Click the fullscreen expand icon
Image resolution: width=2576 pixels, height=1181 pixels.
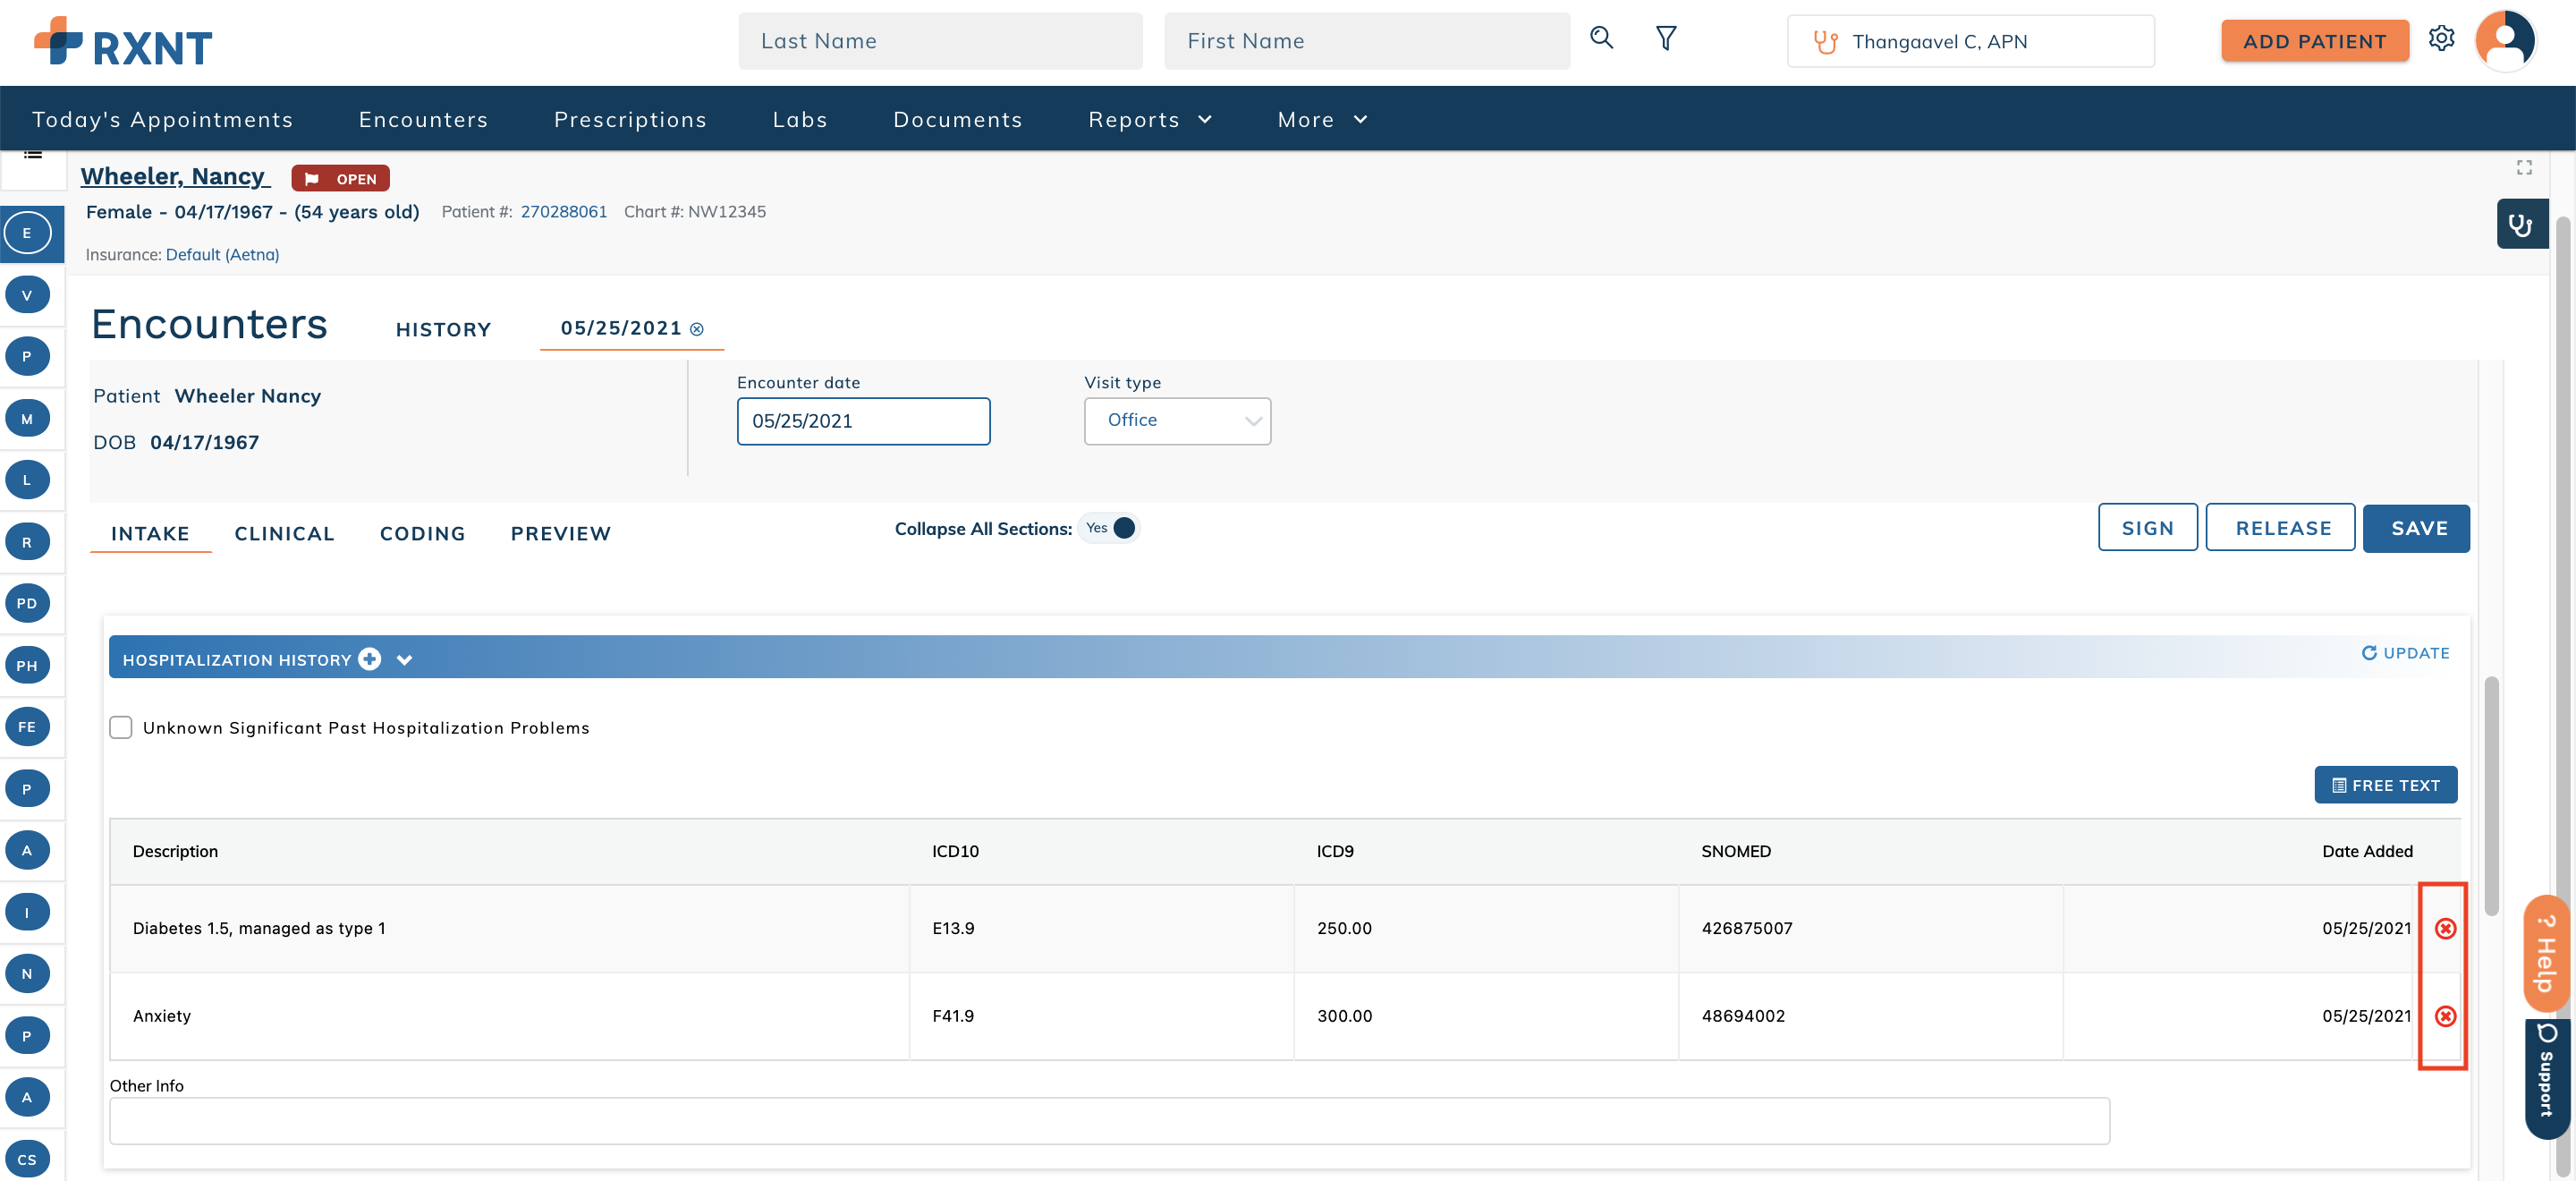coord(2524,167)
